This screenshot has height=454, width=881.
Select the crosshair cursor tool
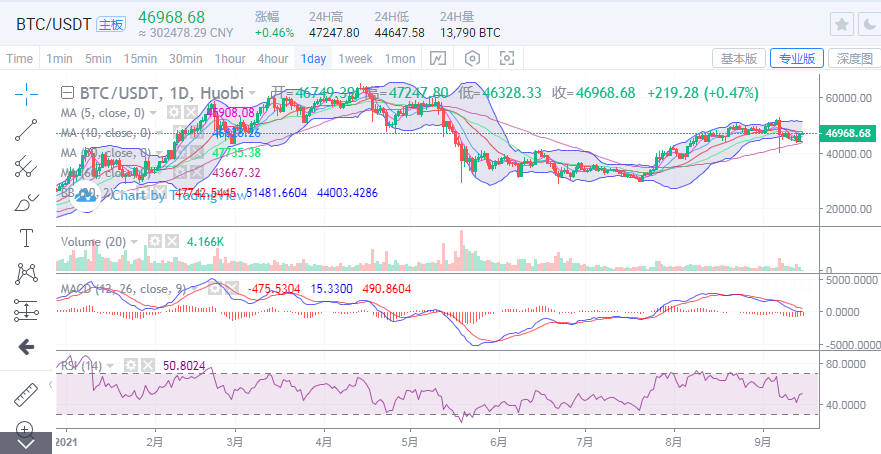click(26, 93)
